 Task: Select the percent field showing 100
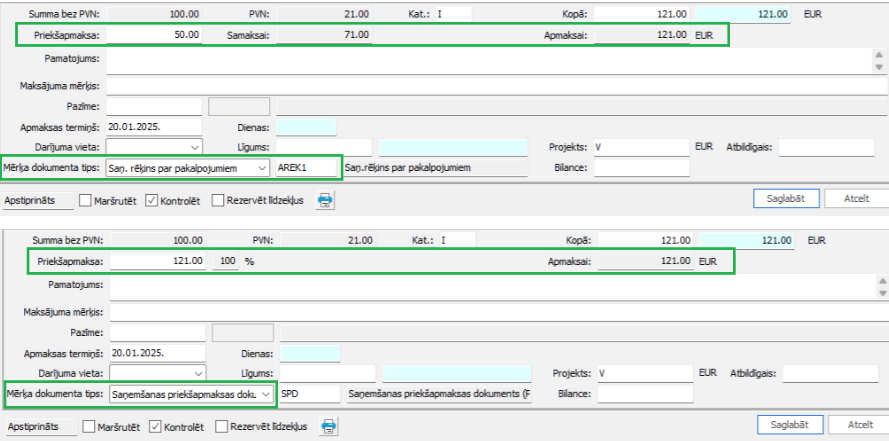click(226, 260)
